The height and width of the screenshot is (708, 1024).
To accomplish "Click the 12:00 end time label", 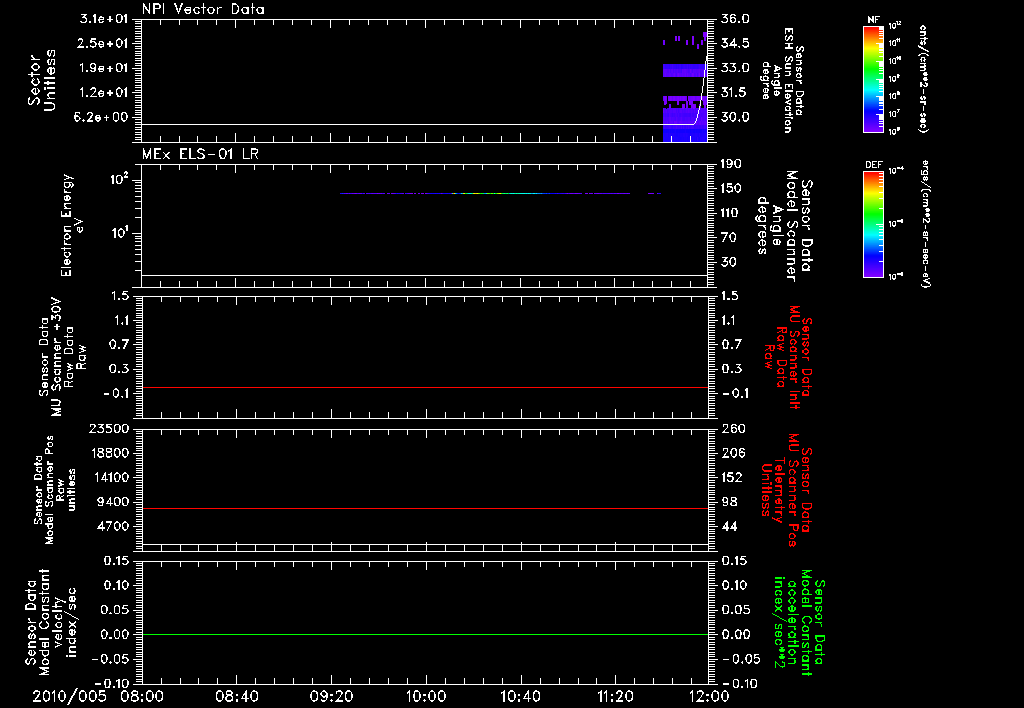I will point(709,696).
